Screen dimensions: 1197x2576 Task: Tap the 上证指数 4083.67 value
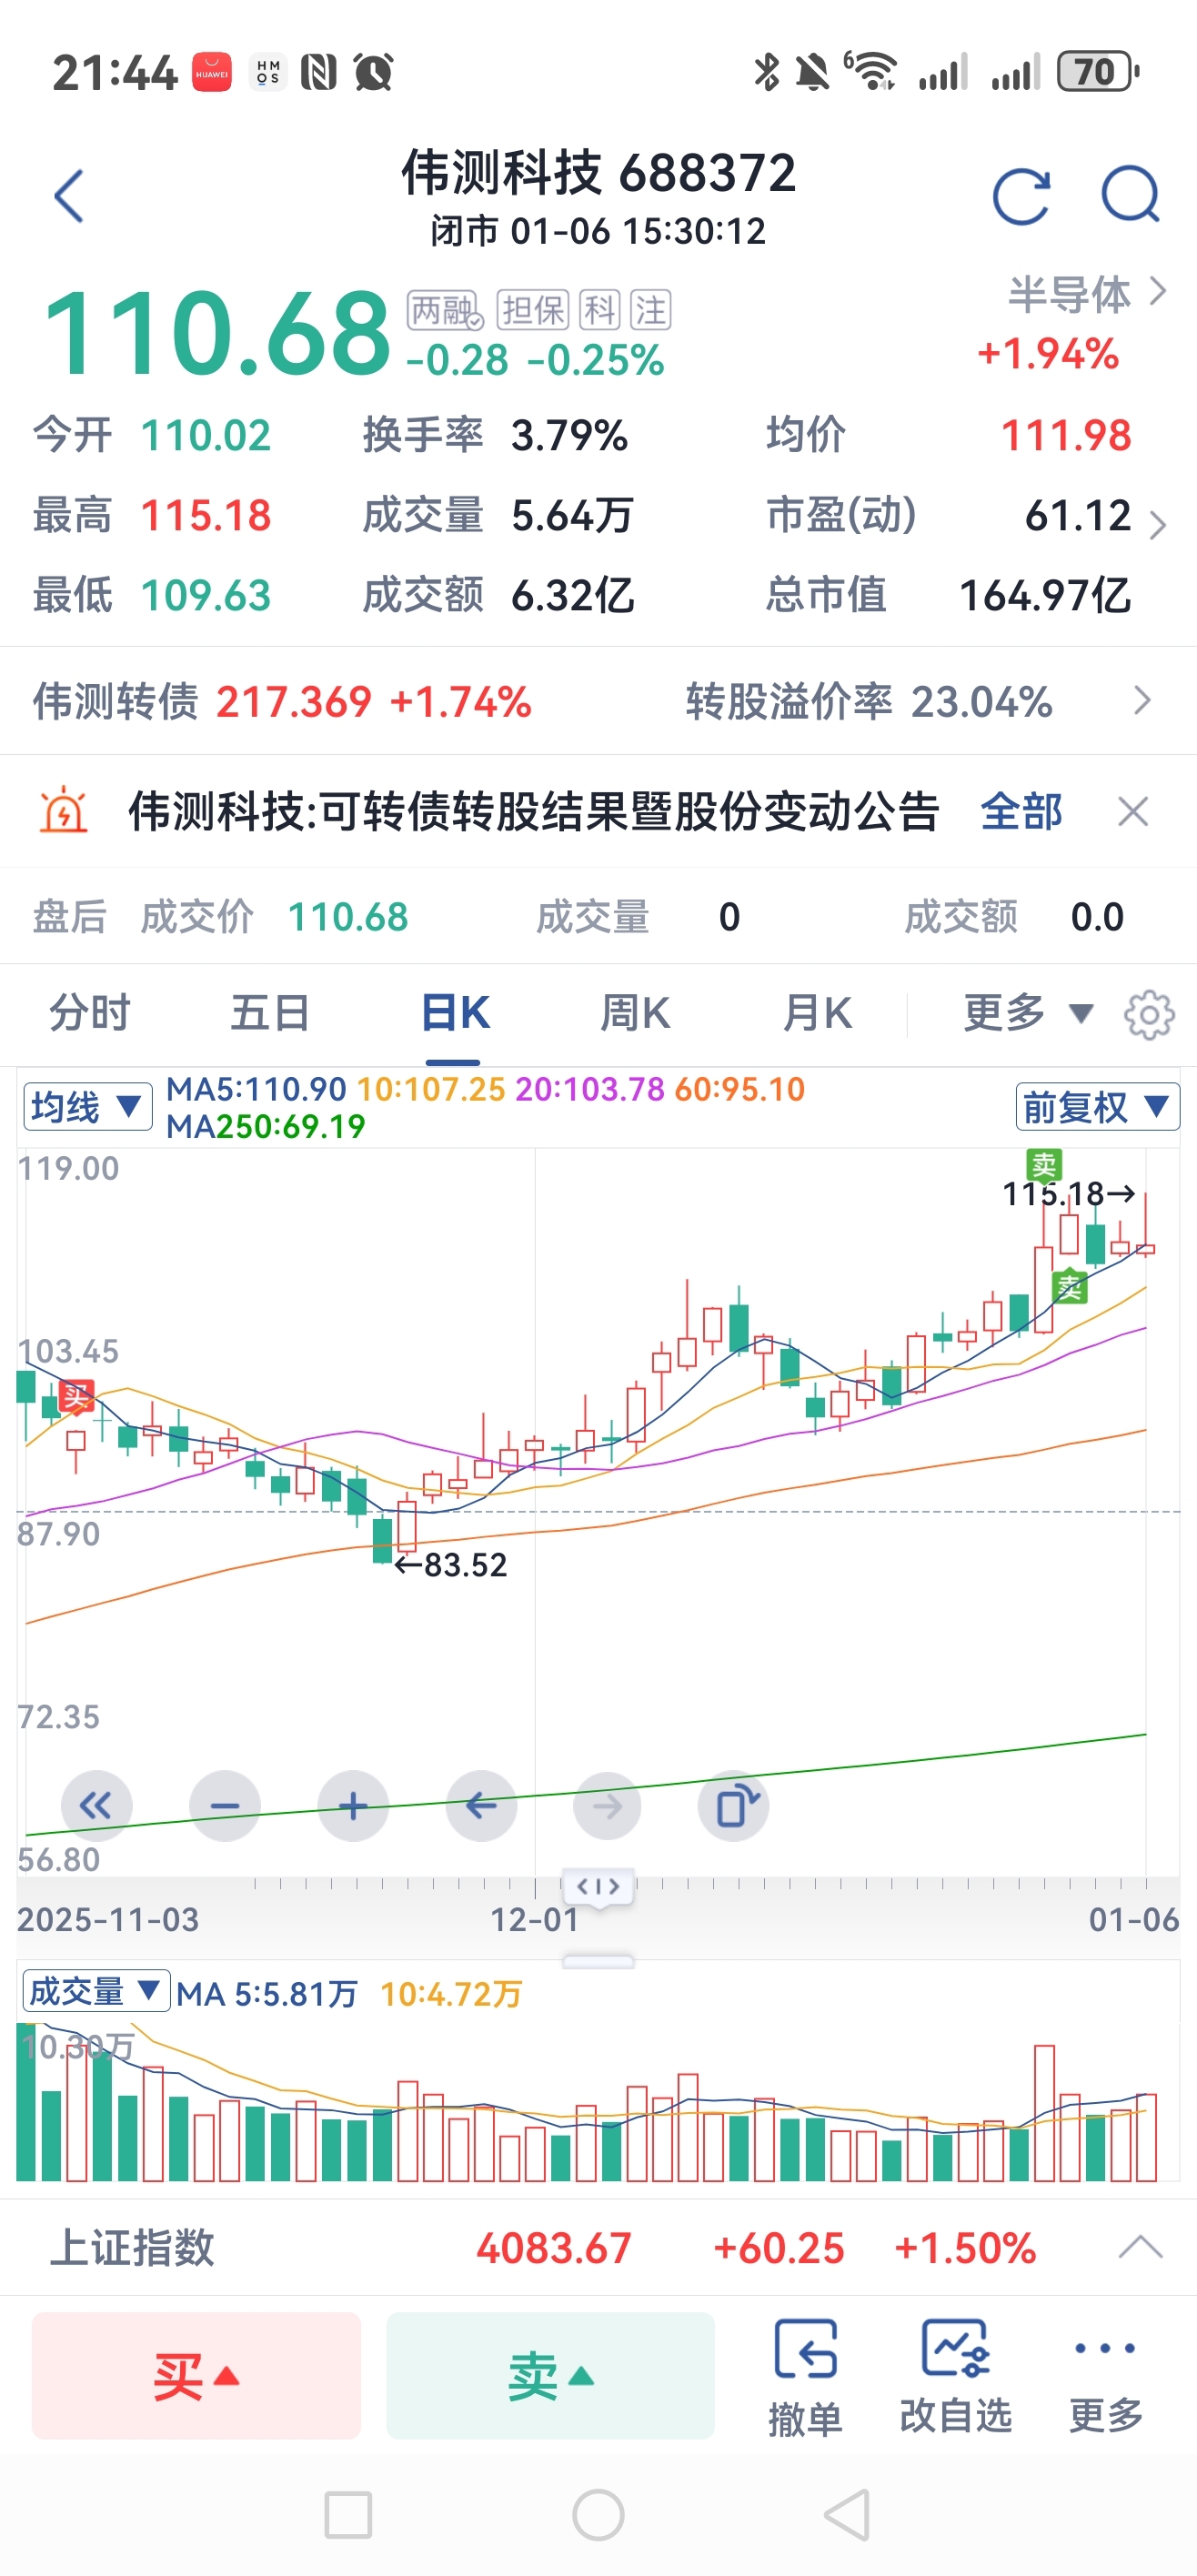click(553, 2248)
